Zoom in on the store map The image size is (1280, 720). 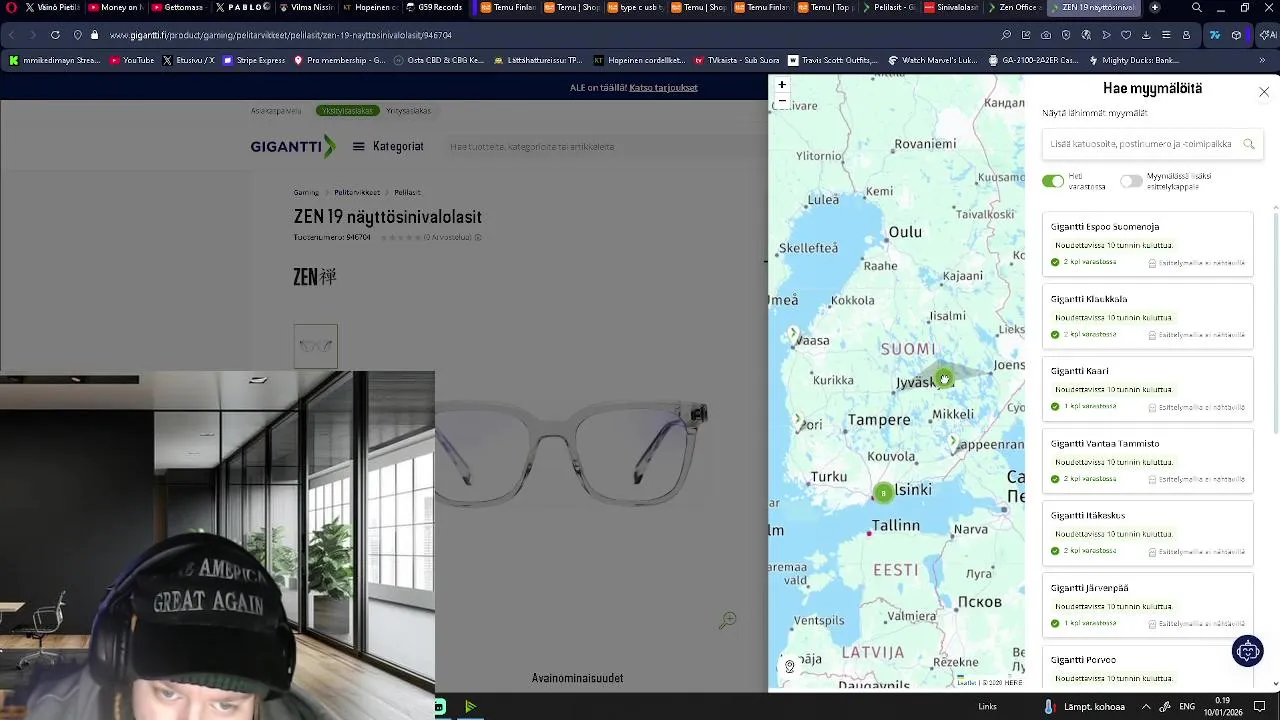[x=782, y=85]
